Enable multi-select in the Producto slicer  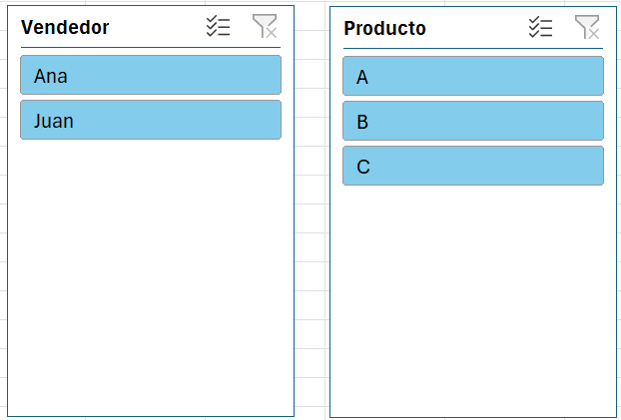[x=541, y=28]
